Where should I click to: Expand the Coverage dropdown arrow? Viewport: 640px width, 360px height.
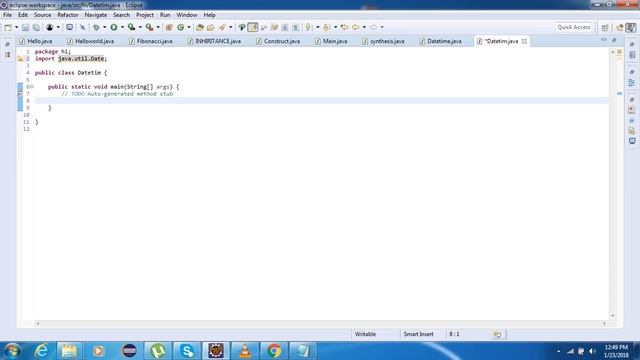[x=140, y=27]
